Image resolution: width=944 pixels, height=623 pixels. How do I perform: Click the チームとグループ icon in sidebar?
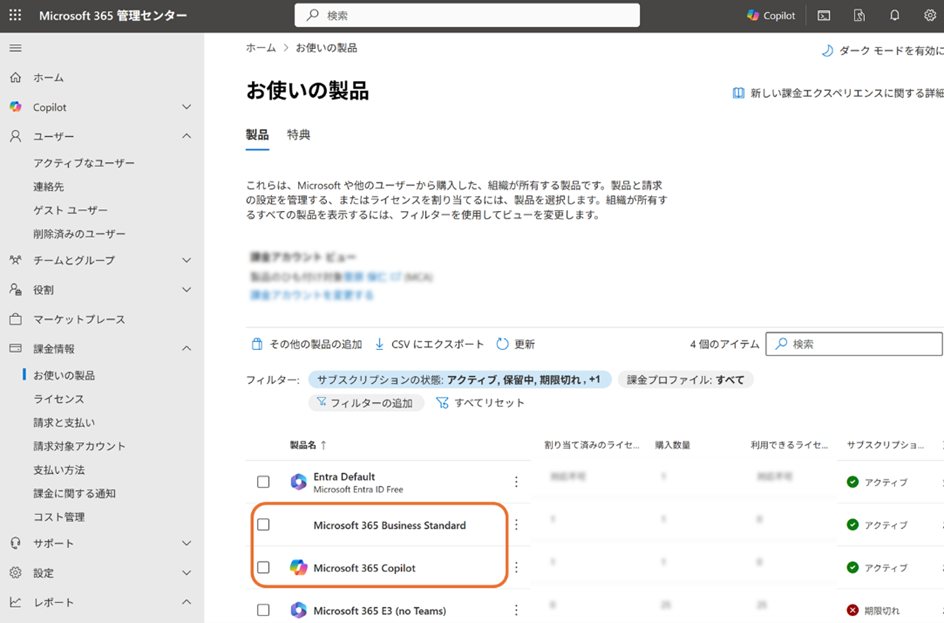[x=16, y=260]
